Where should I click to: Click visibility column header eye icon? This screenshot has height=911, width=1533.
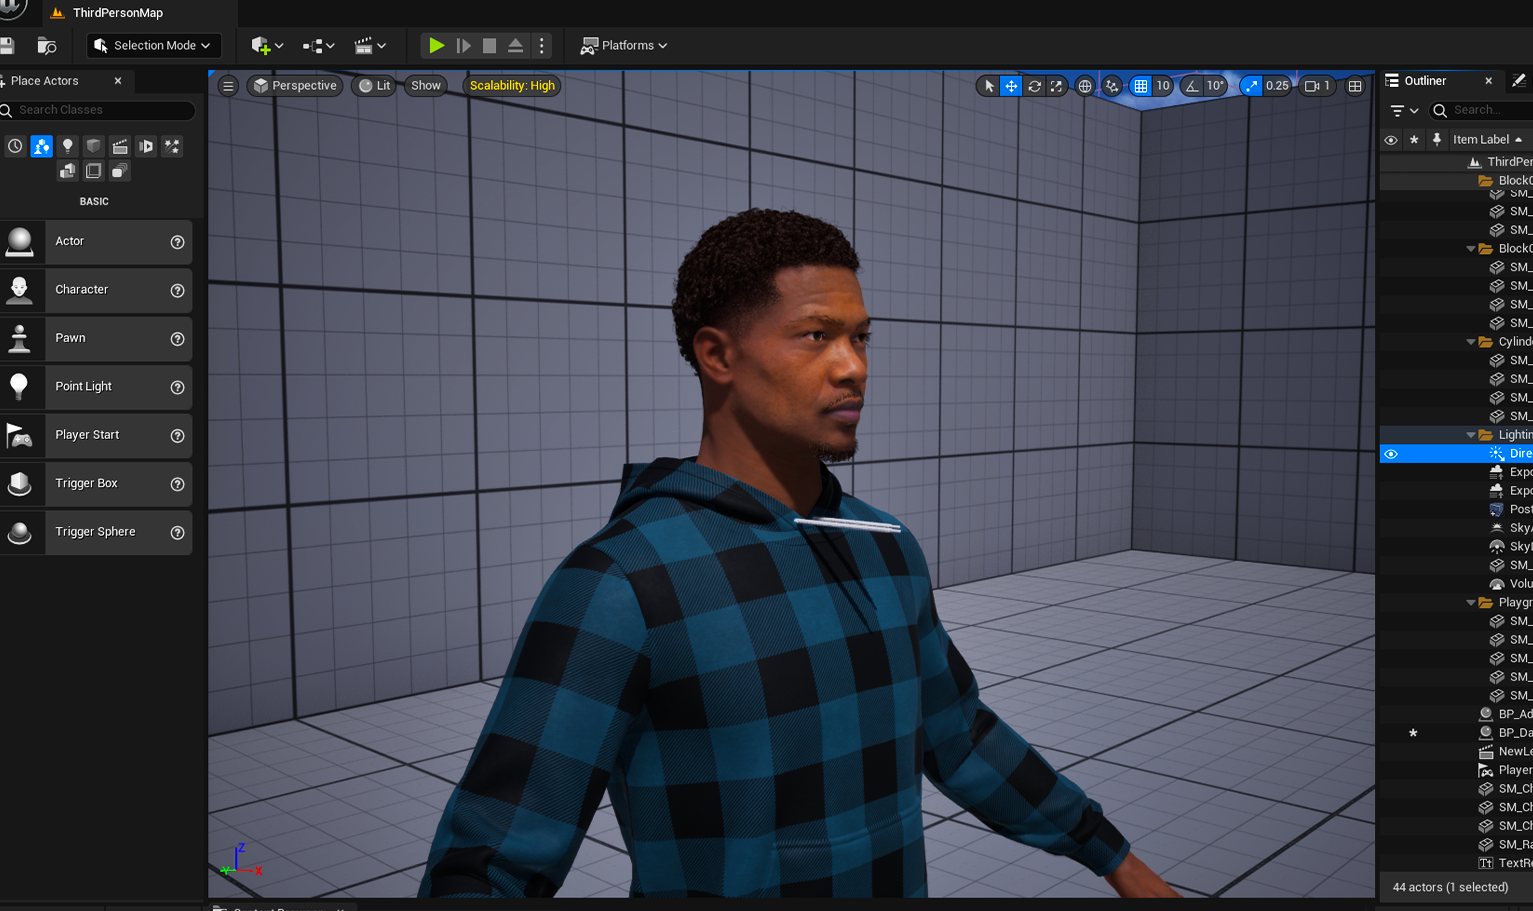tap(1391, 140)
